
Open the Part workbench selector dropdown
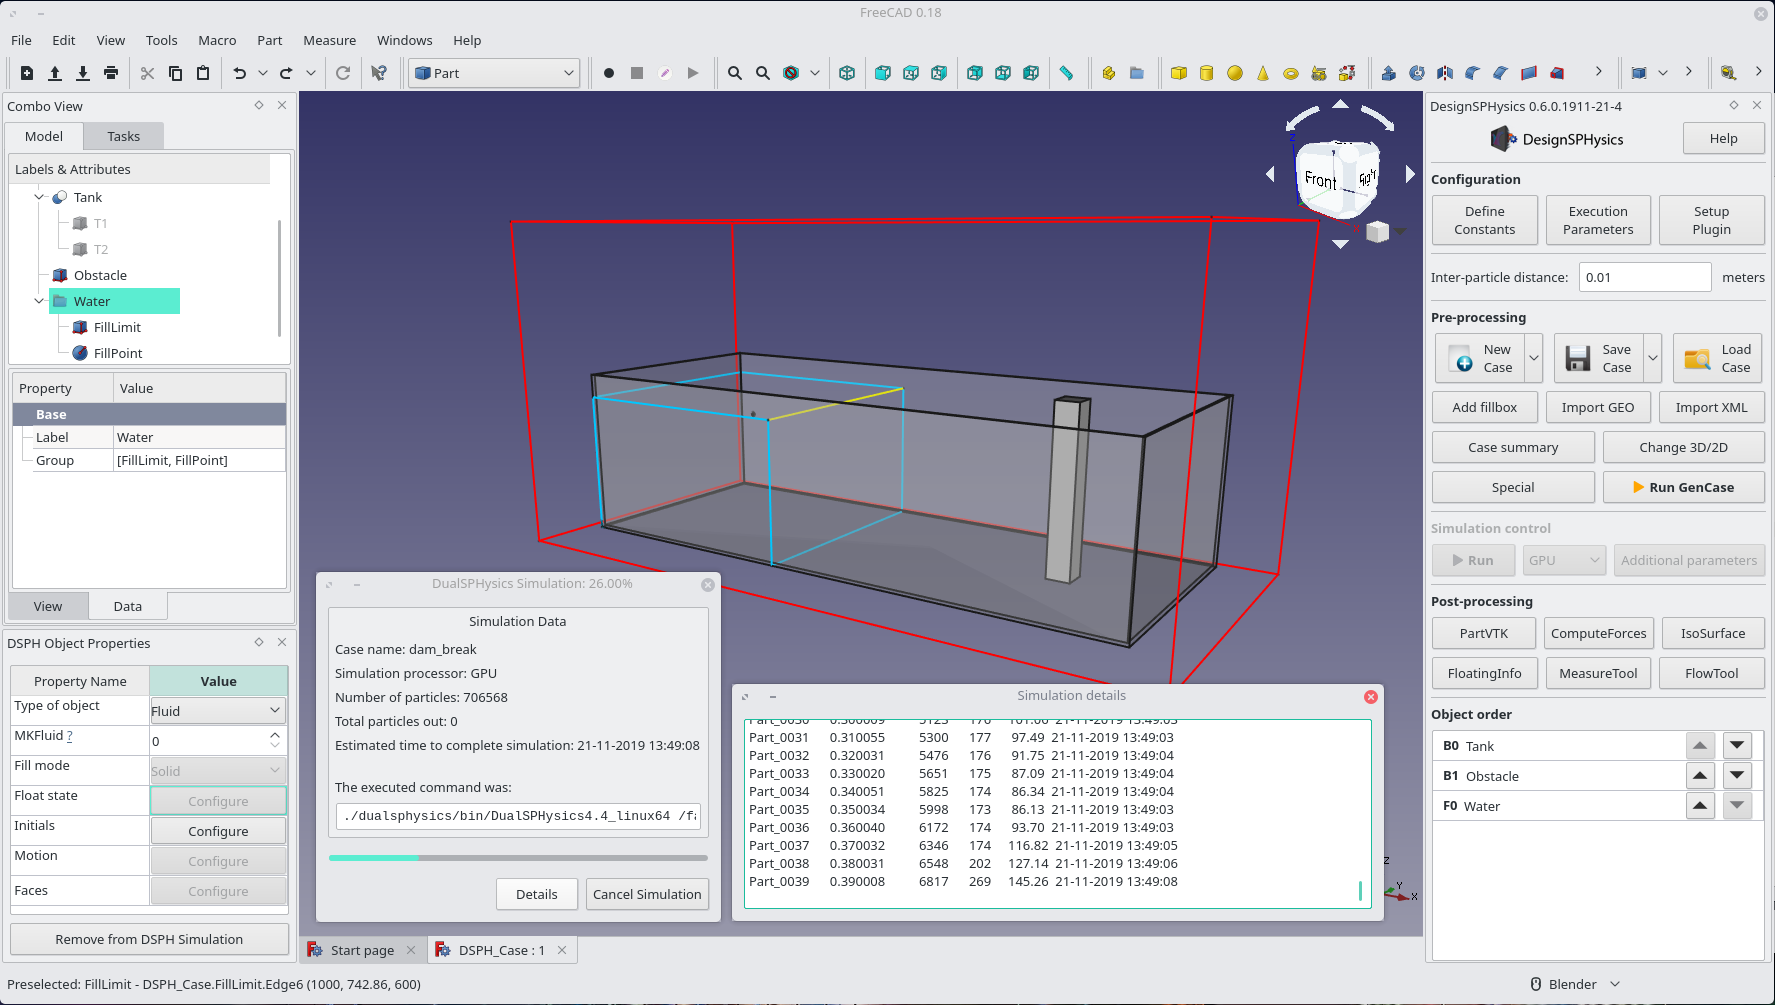(x=494, y=73)
